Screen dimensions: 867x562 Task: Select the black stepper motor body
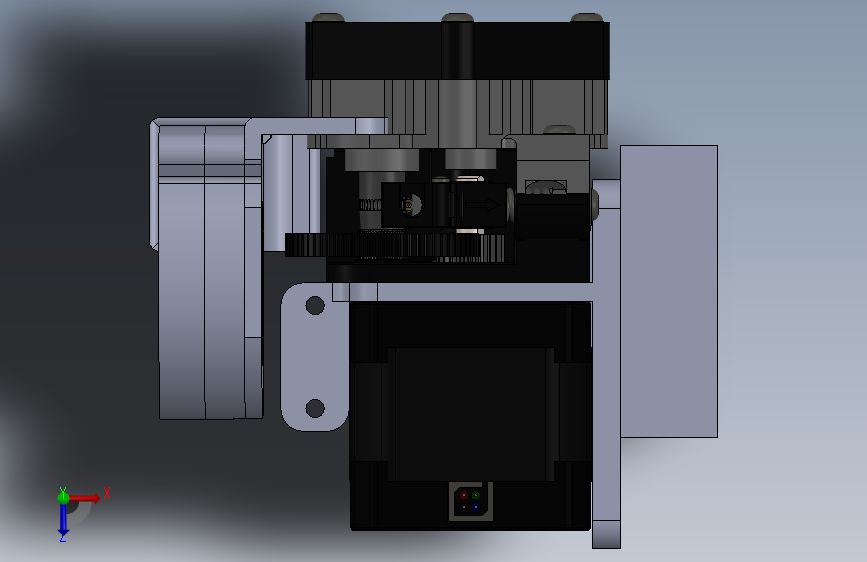pyautogui.click(x=471, y=416)
